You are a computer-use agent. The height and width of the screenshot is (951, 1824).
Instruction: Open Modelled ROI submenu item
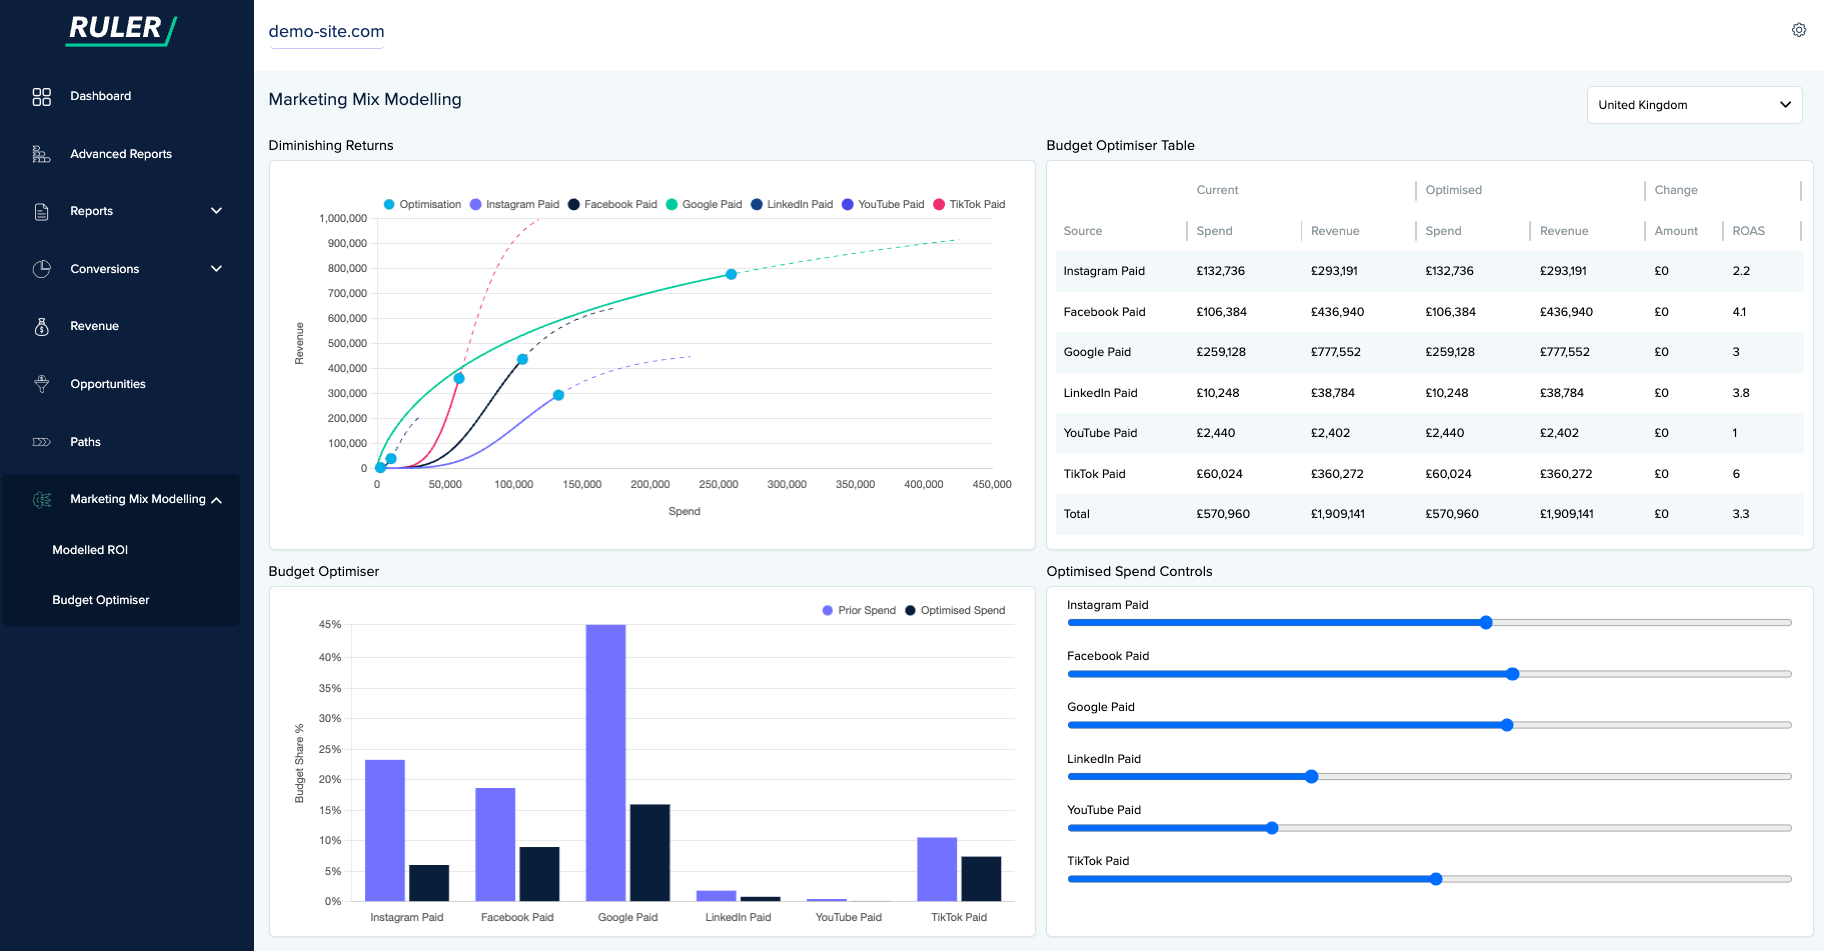click(x=90, y=550)
